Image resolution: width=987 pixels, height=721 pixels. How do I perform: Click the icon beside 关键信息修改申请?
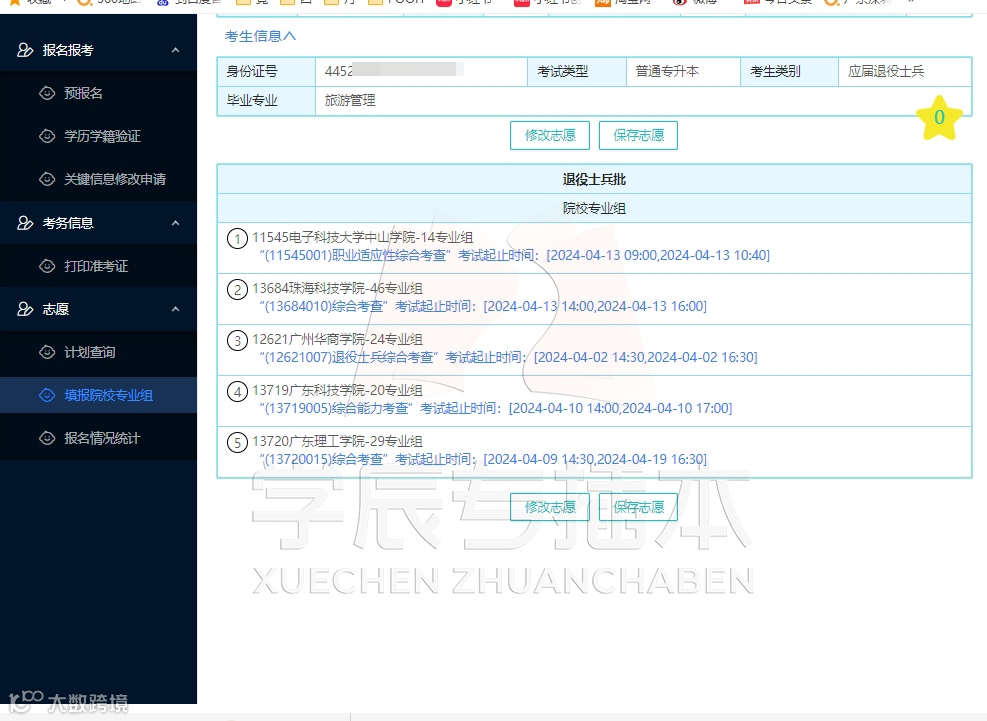[x=47, y=179]
